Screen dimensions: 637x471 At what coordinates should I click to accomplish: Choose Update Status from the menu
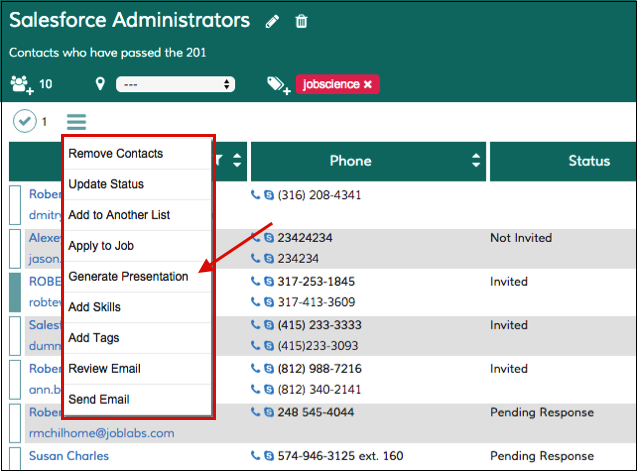pos(138,184)
